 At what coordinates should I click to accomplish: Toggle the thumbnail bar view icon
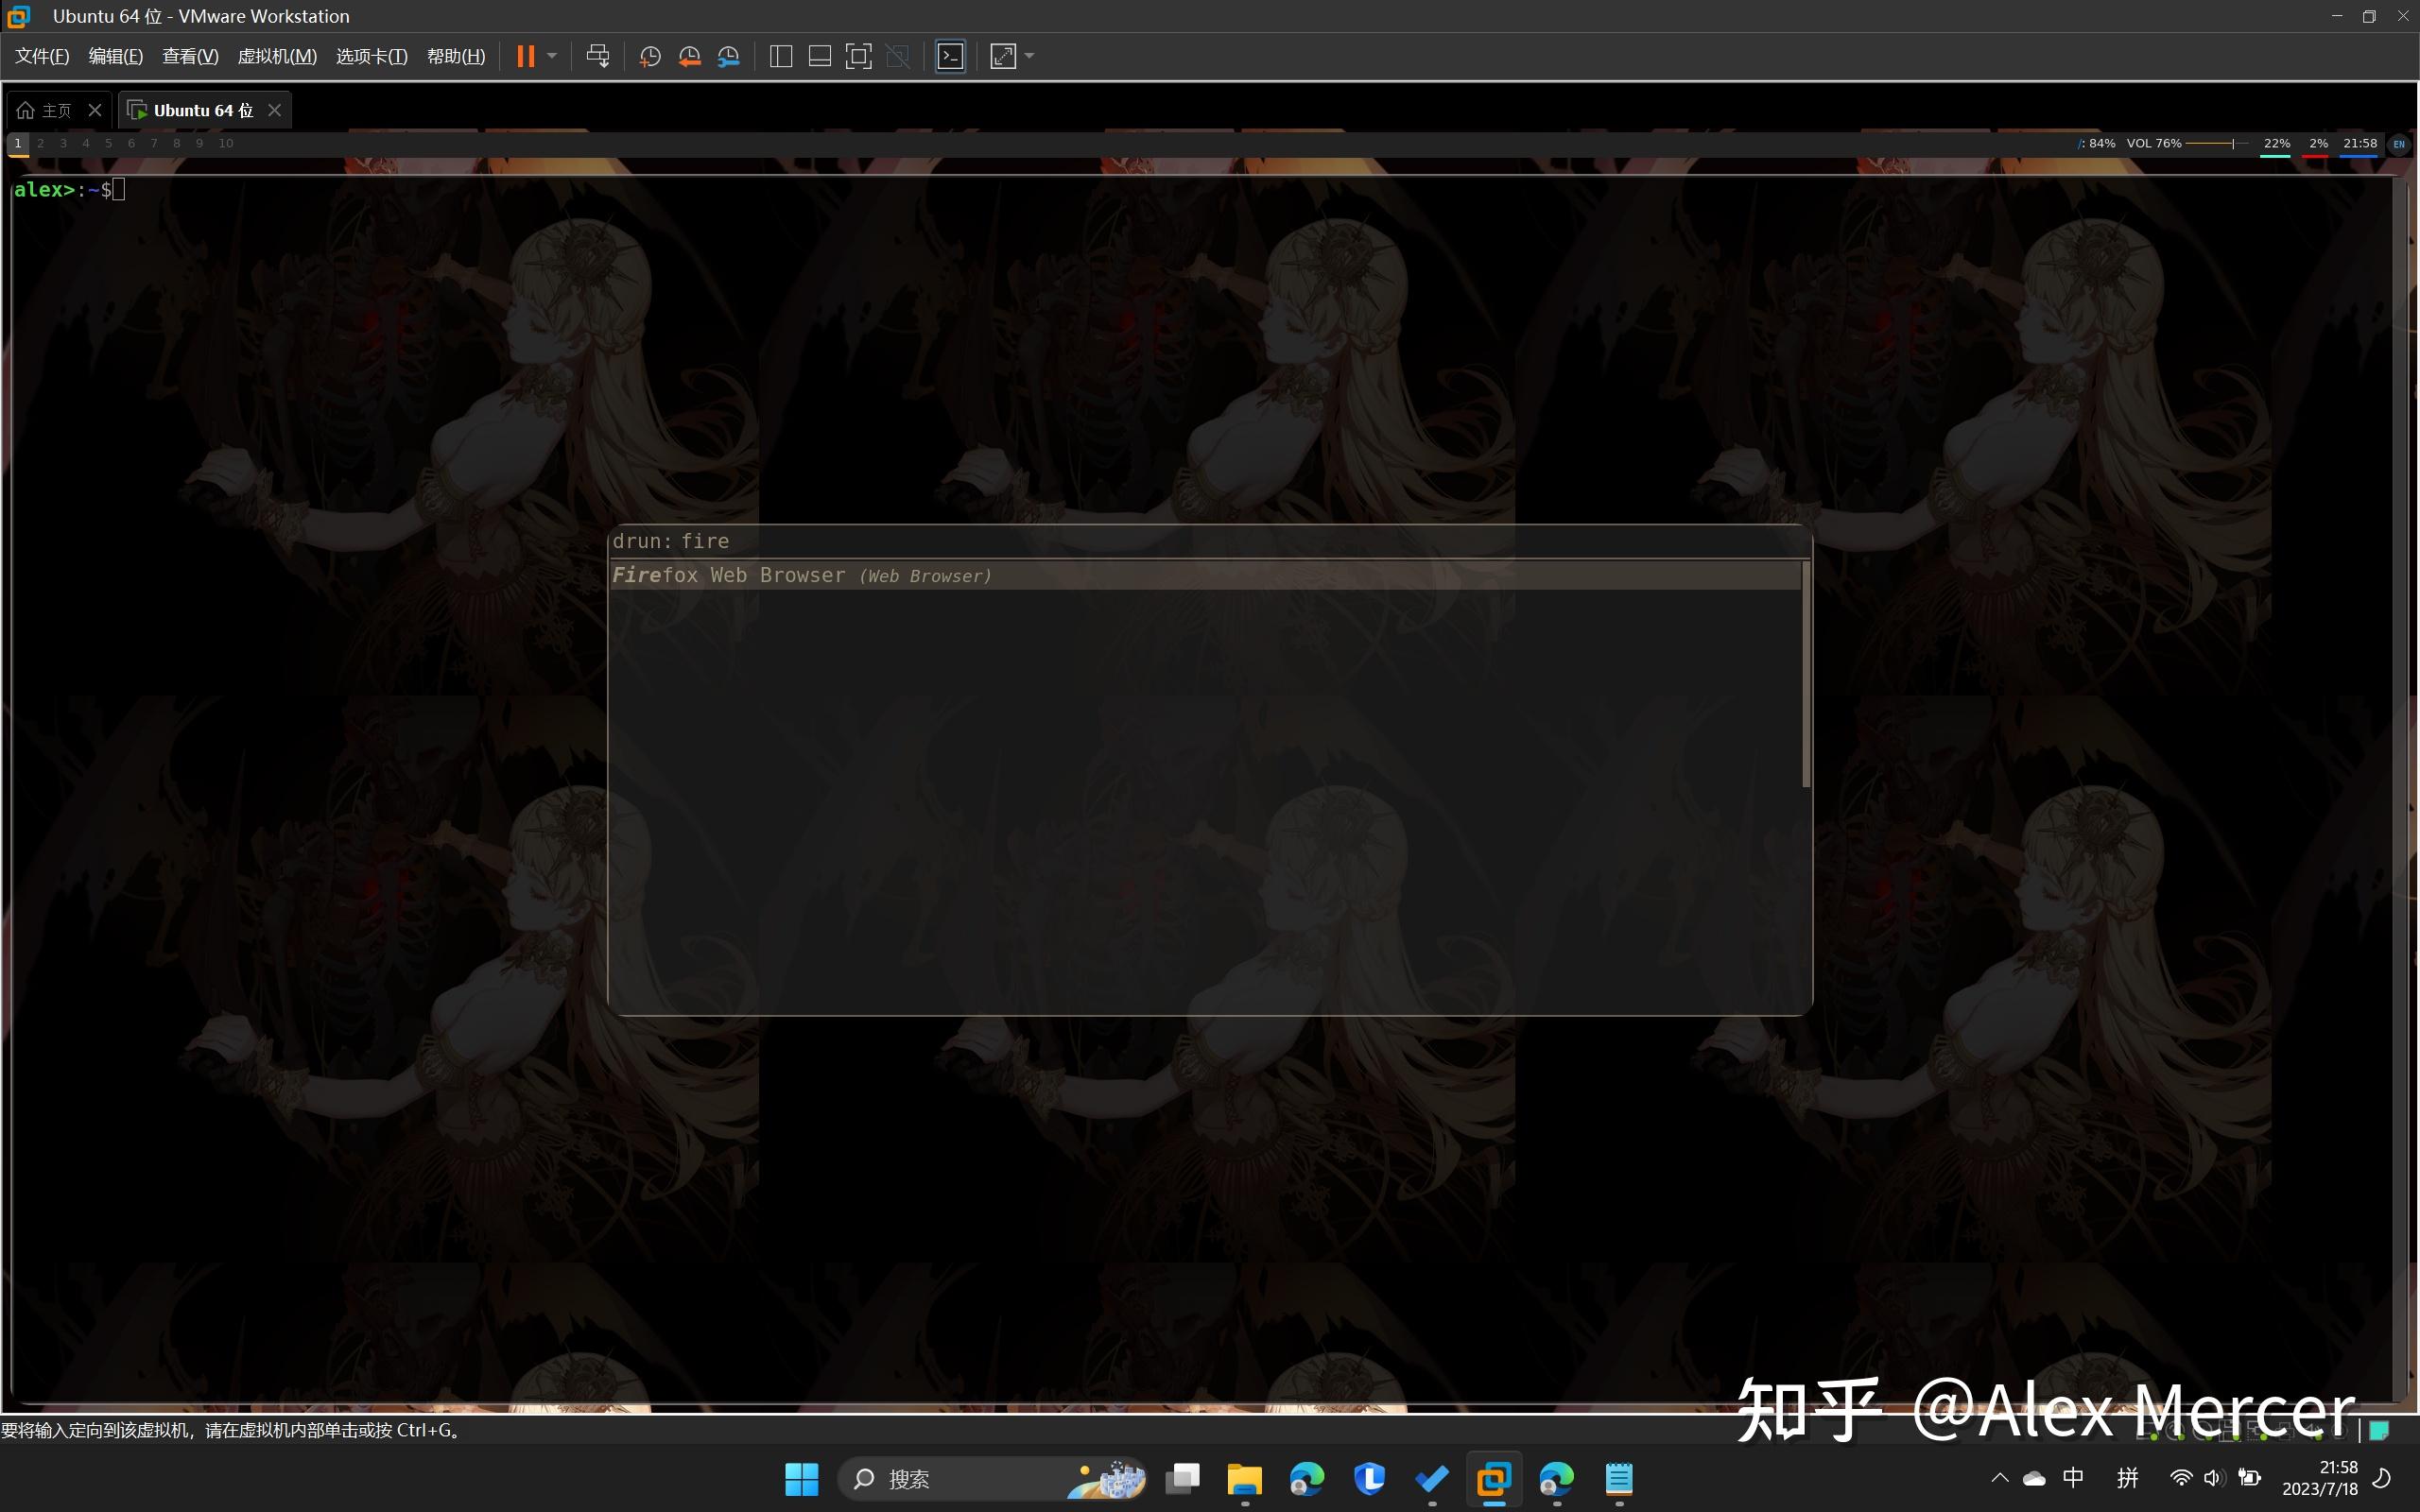point(820,56)
